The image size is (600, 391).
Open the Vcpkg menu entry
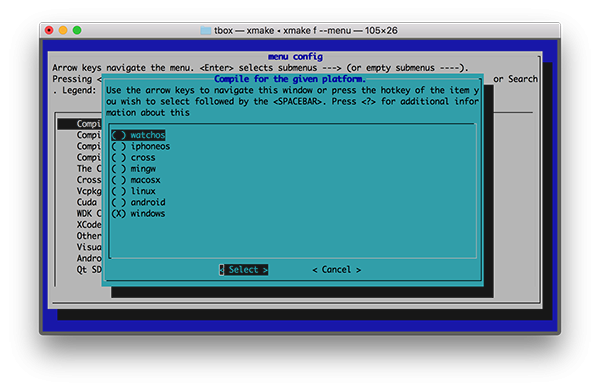pos(89,191)
